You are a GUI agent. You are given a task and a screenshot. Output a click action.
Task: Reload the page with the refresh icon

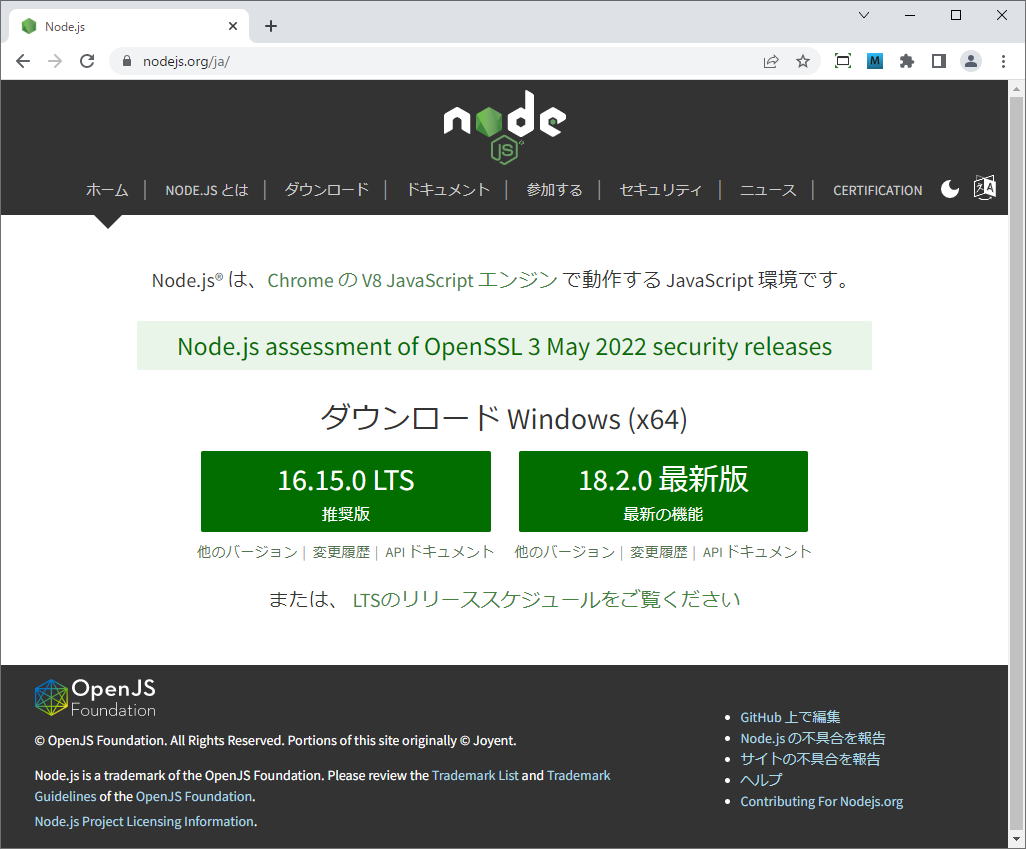87,61
